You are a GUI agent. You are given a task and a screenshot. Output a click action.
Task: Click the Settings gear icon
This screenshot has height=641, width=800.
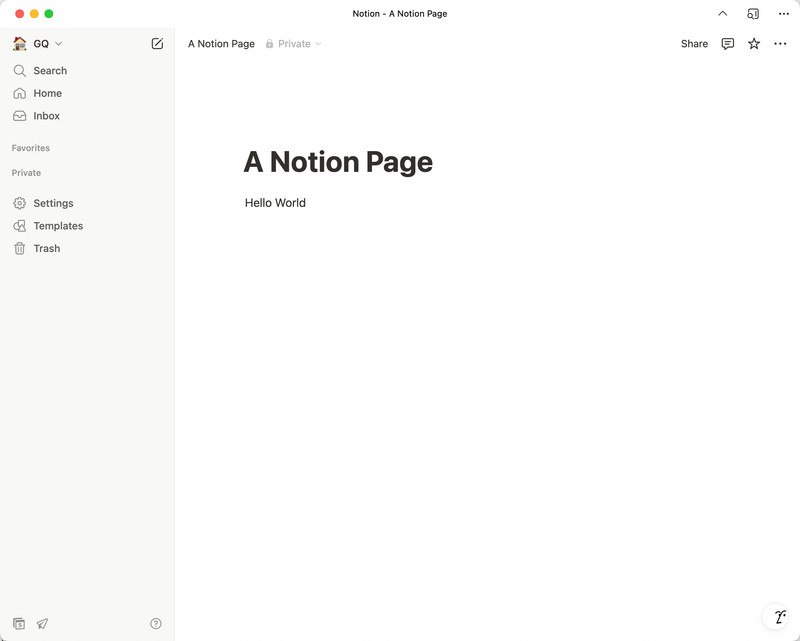[x=19, y=203]
